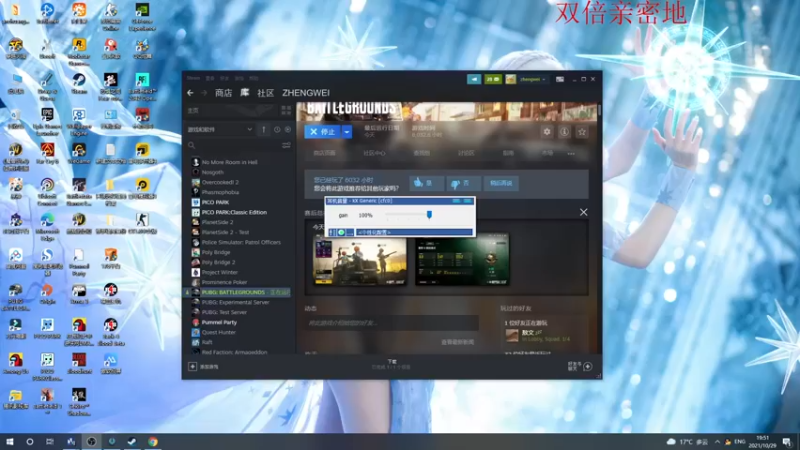Click the green circle icon in volume popup
This screenshot has height=450, width=800.
(341, 232)
